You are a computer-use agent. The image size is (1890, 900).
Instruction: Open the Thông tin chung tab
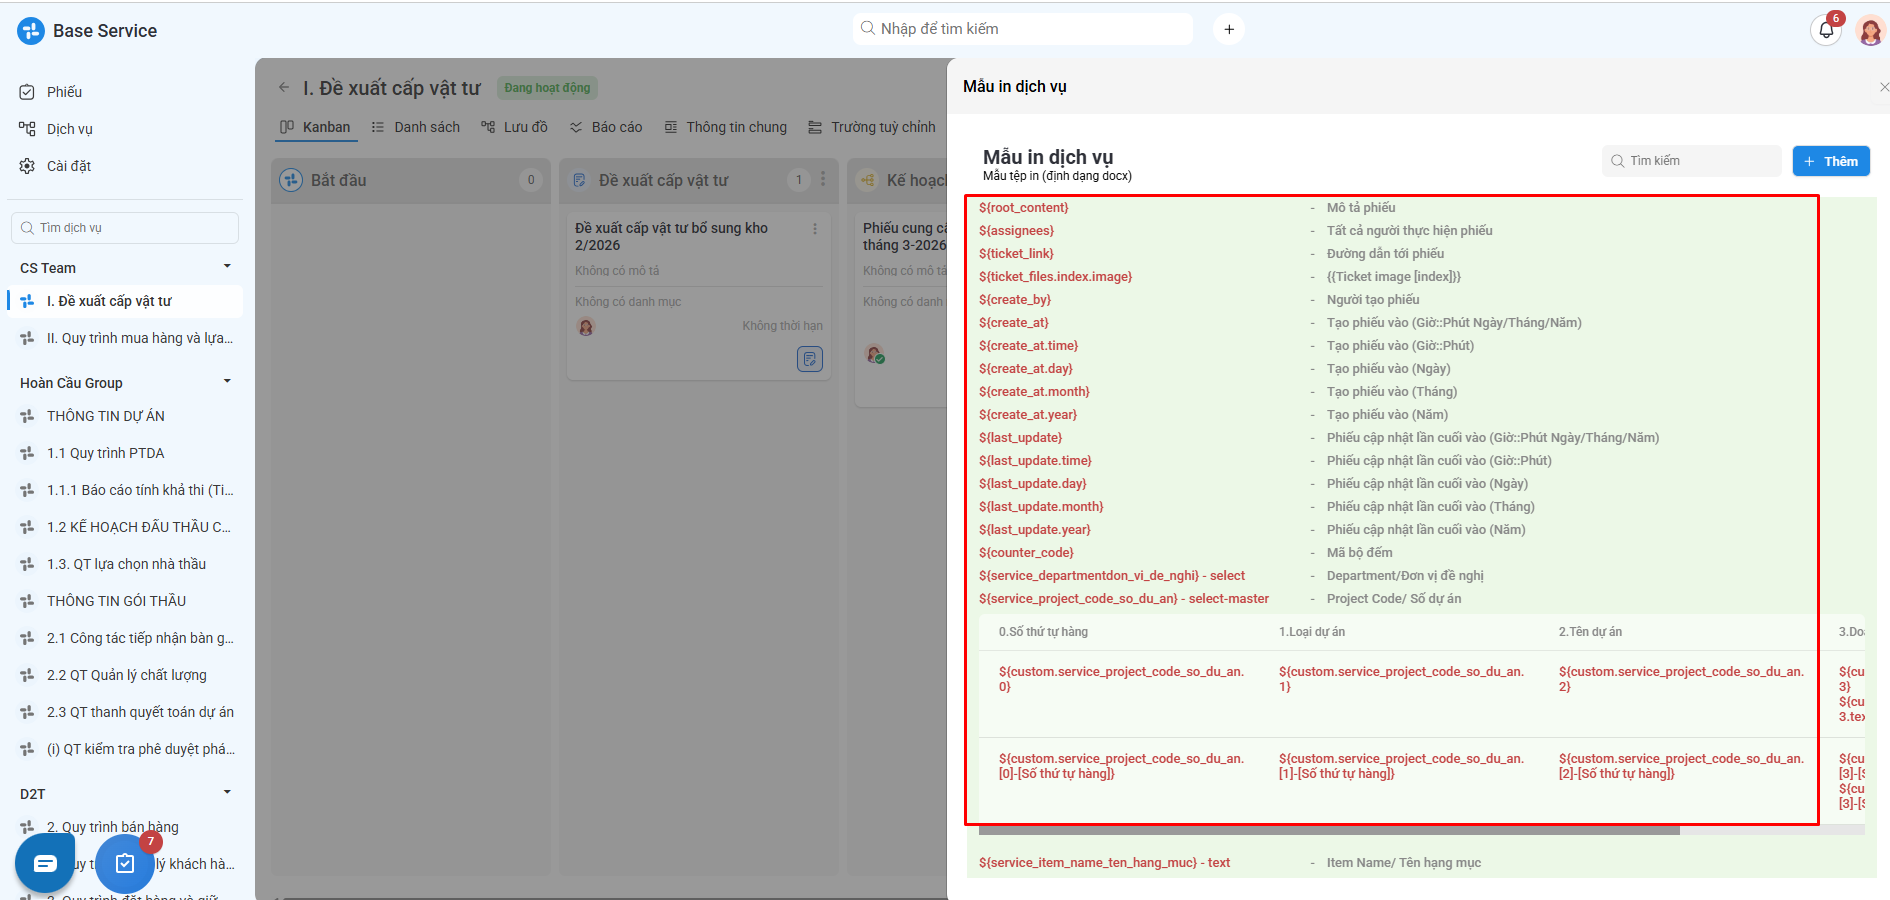tap(725, 127)
